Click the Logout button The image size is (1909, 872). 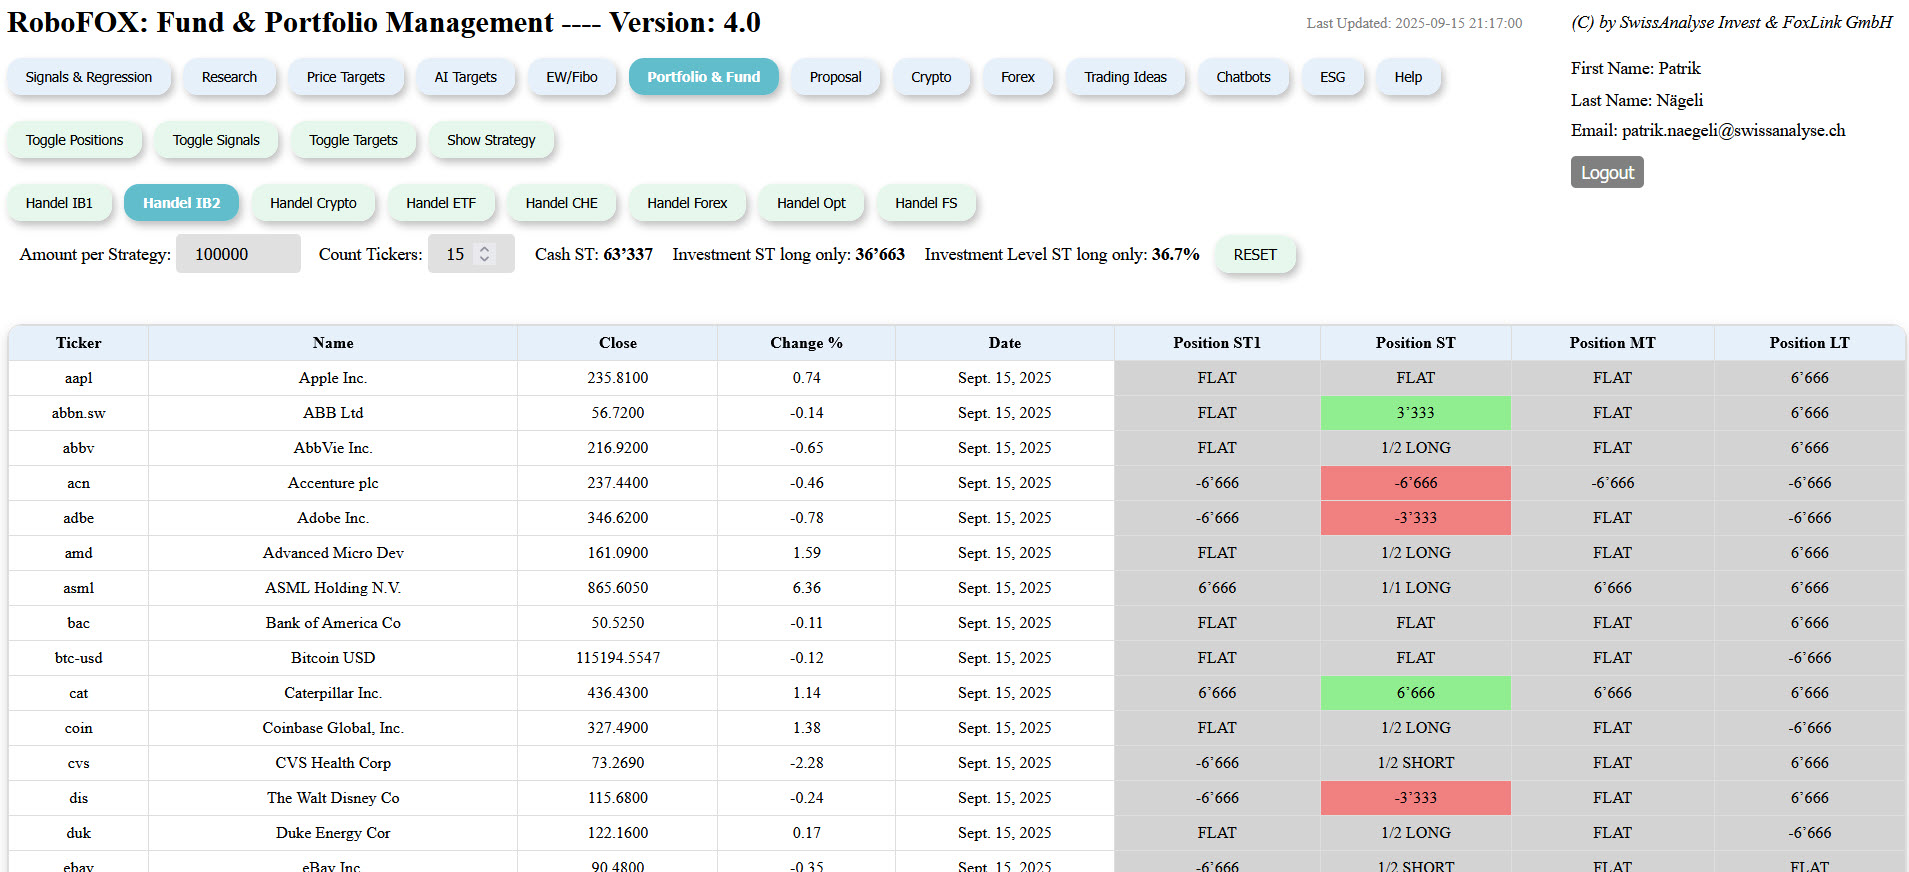pyautogui.click(x=1607, y=172)
